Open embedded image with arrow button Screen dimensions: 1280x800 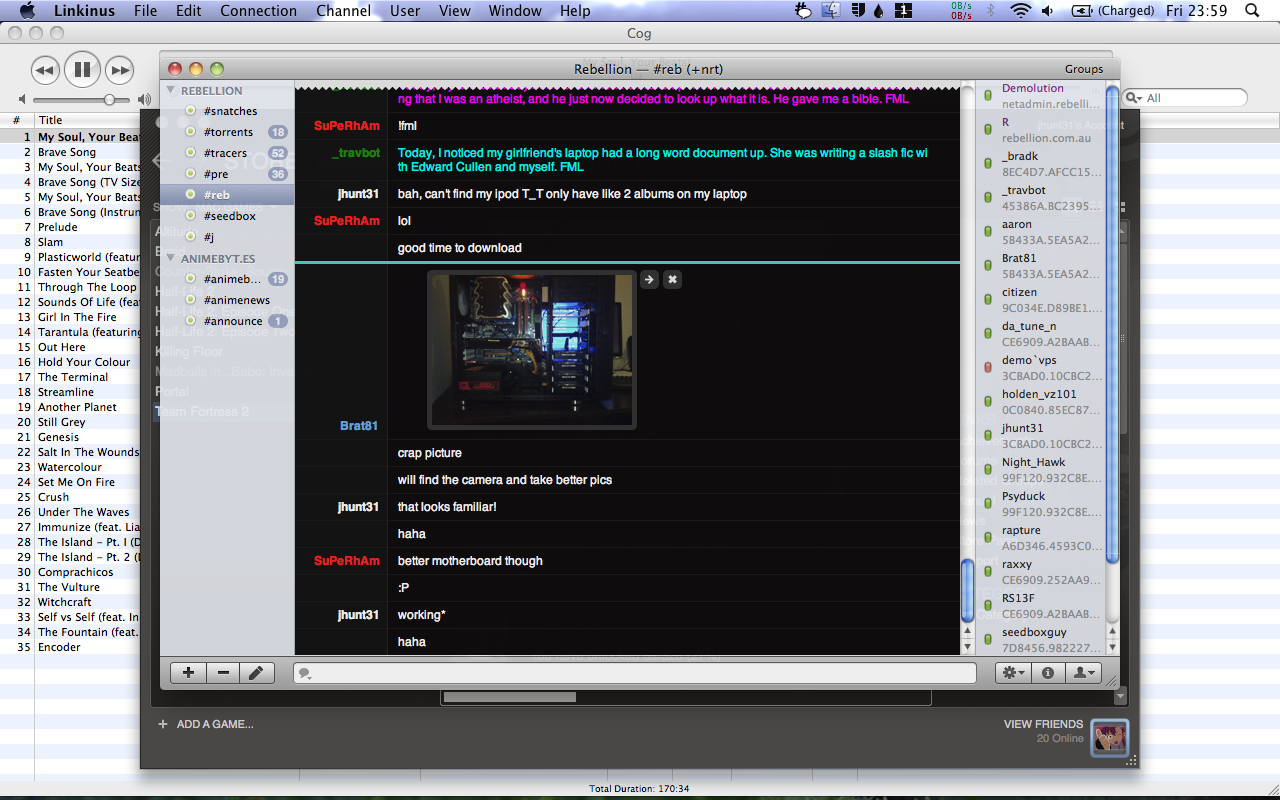[x=649, y=279]
